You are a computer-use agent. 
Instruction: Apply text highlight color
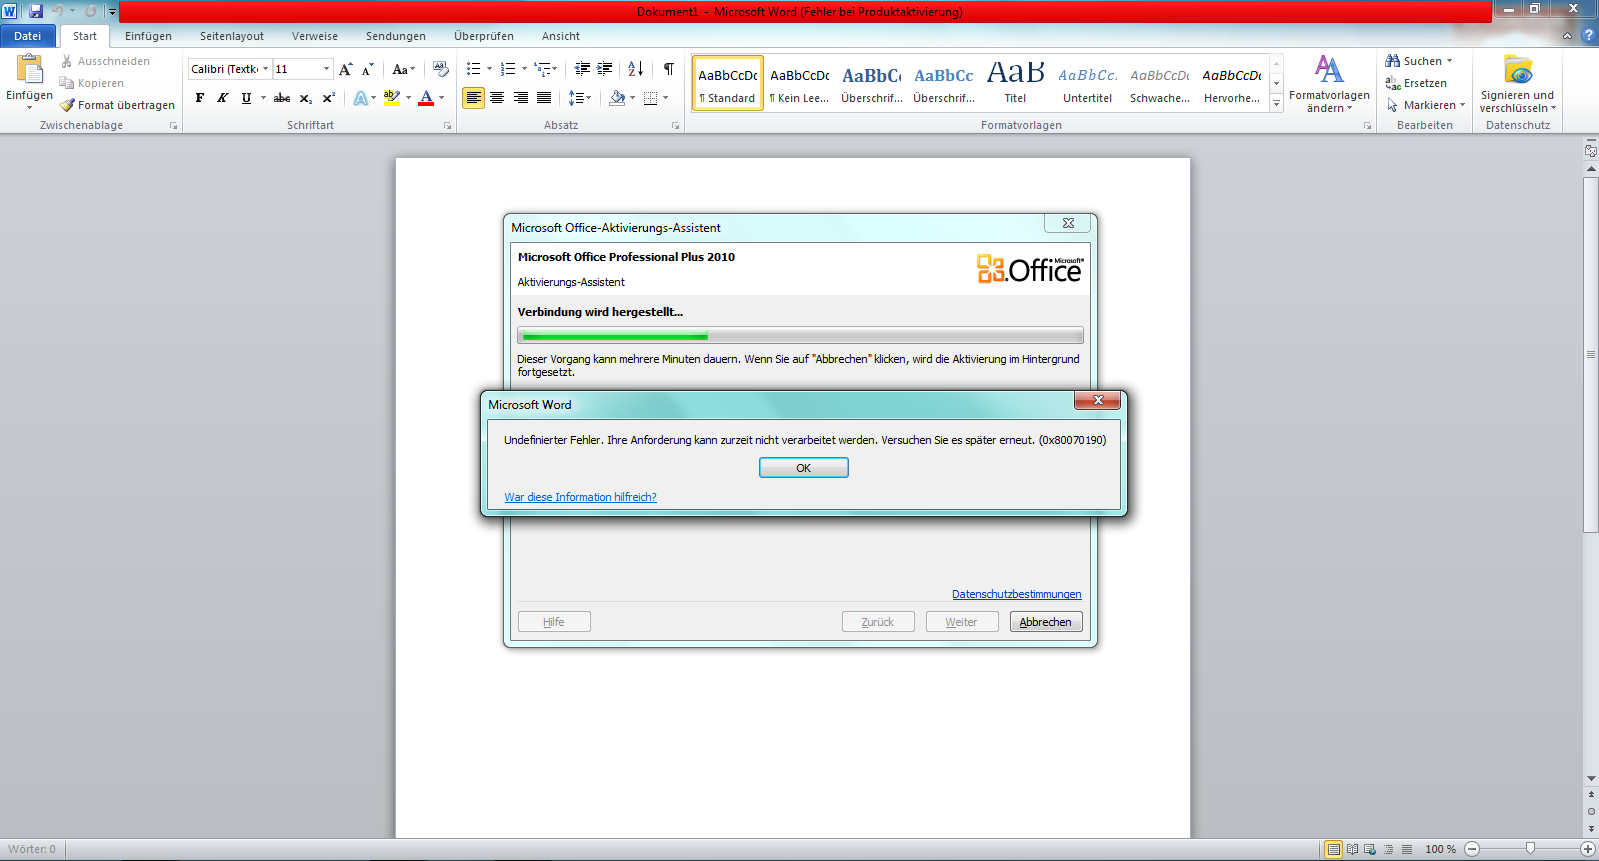click(392, 98)
